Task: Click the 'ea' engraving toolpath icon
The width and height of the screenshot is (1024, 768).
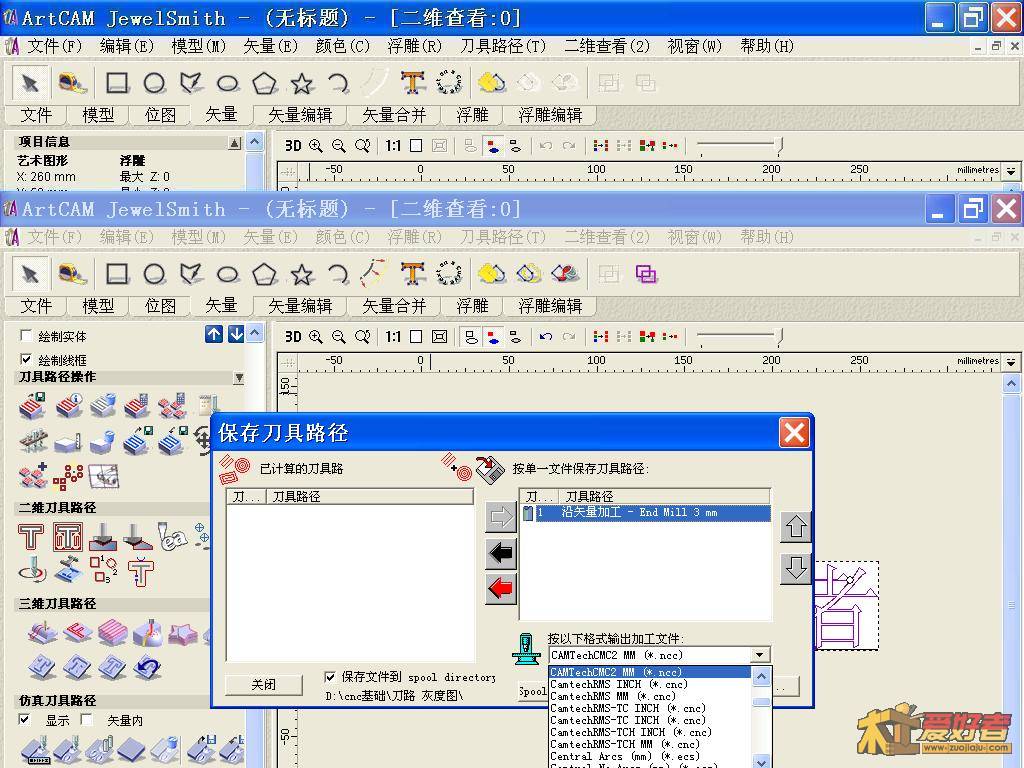Action: [x=171, y=536]
